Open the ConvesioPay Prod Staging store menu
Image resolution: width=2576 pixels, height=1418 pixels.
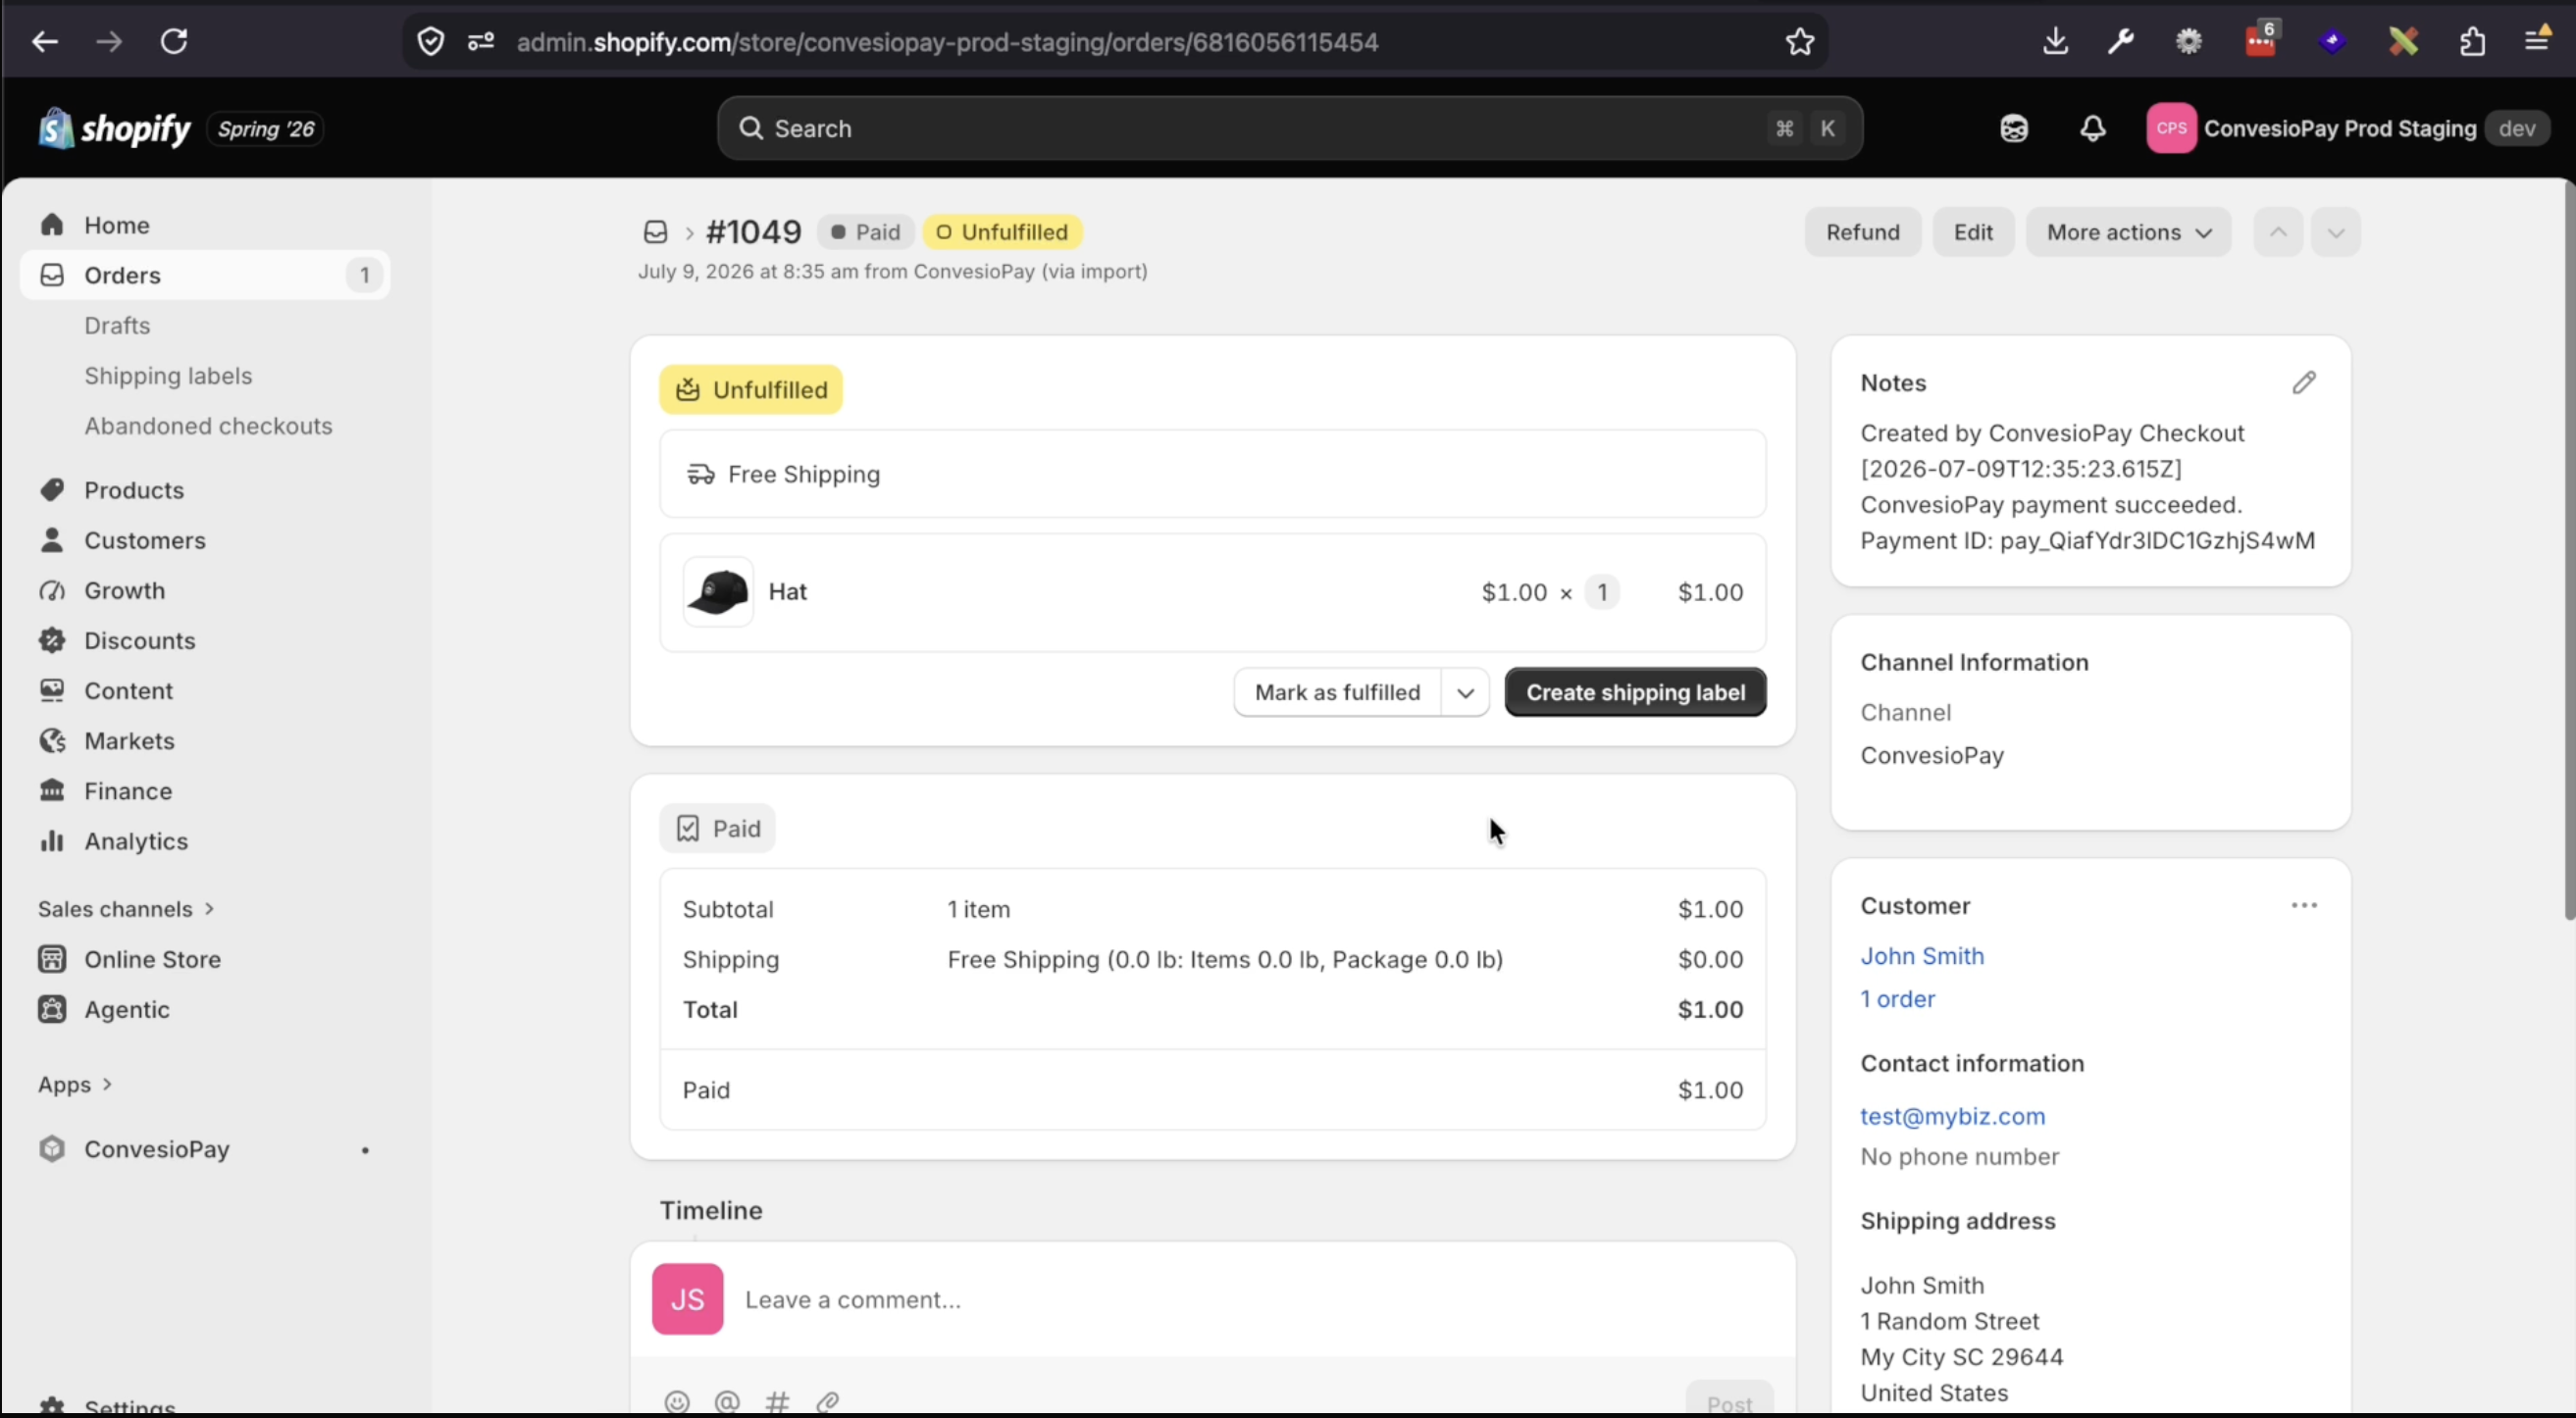pos(2349,129)
